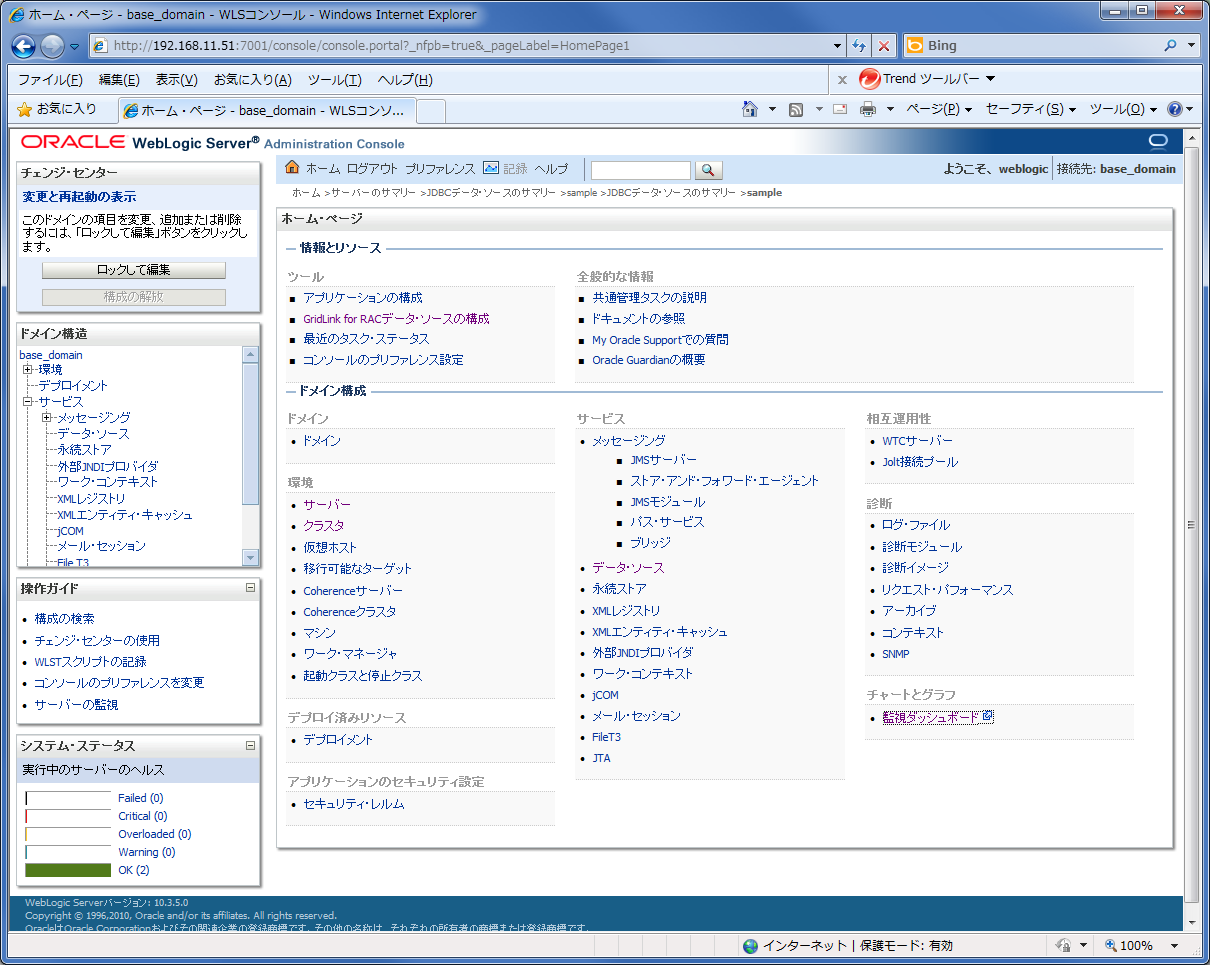Open the お気に入り menu in menu bar
This screenshot has width=1210, height=965.
click(x=253, y=80)
